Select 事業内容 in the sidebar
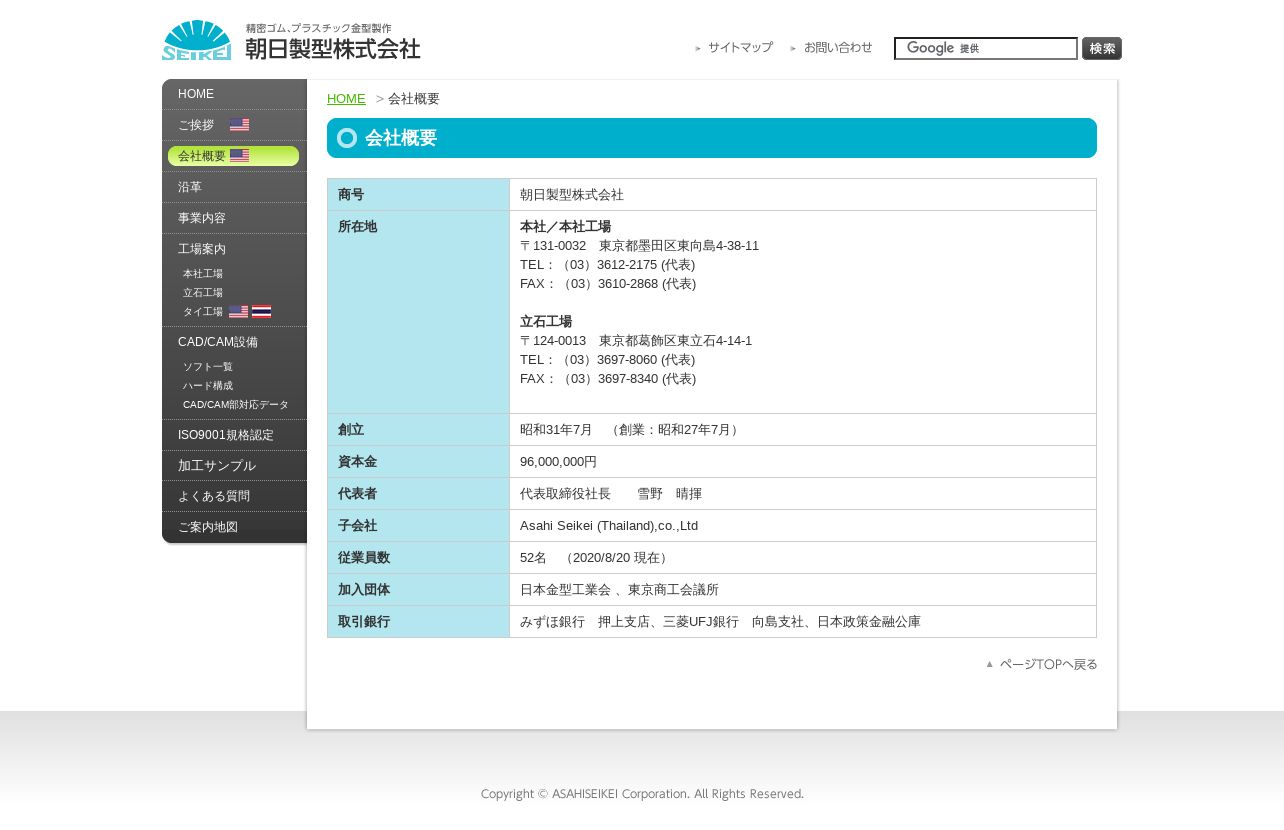Viewport: 1284px width, 830px height. (x=202, y=218)
